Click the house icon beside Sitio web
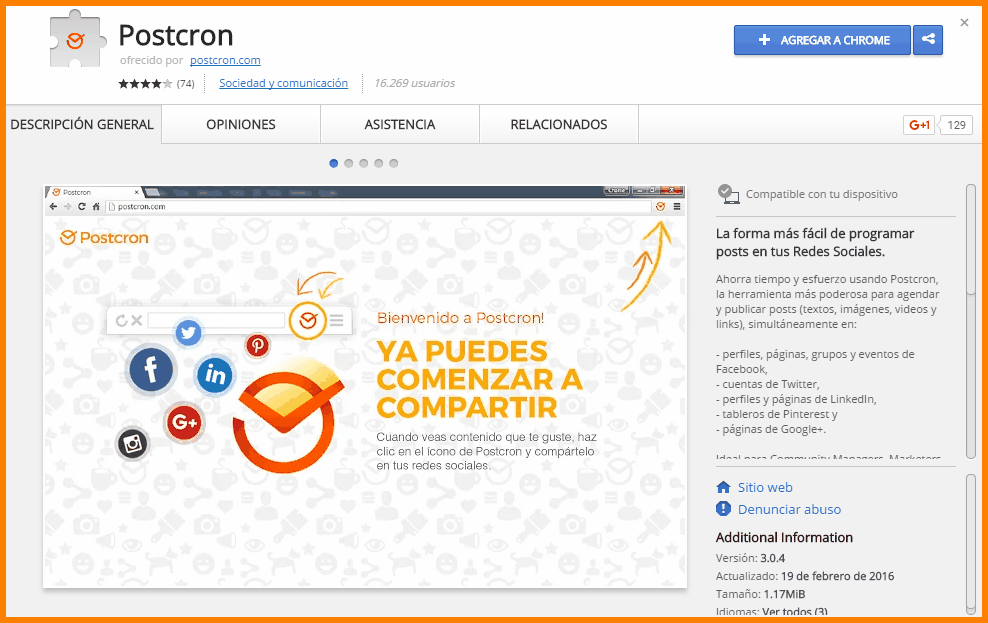The image size is (988, 623). pyautogui.click(x=723, y=487)
